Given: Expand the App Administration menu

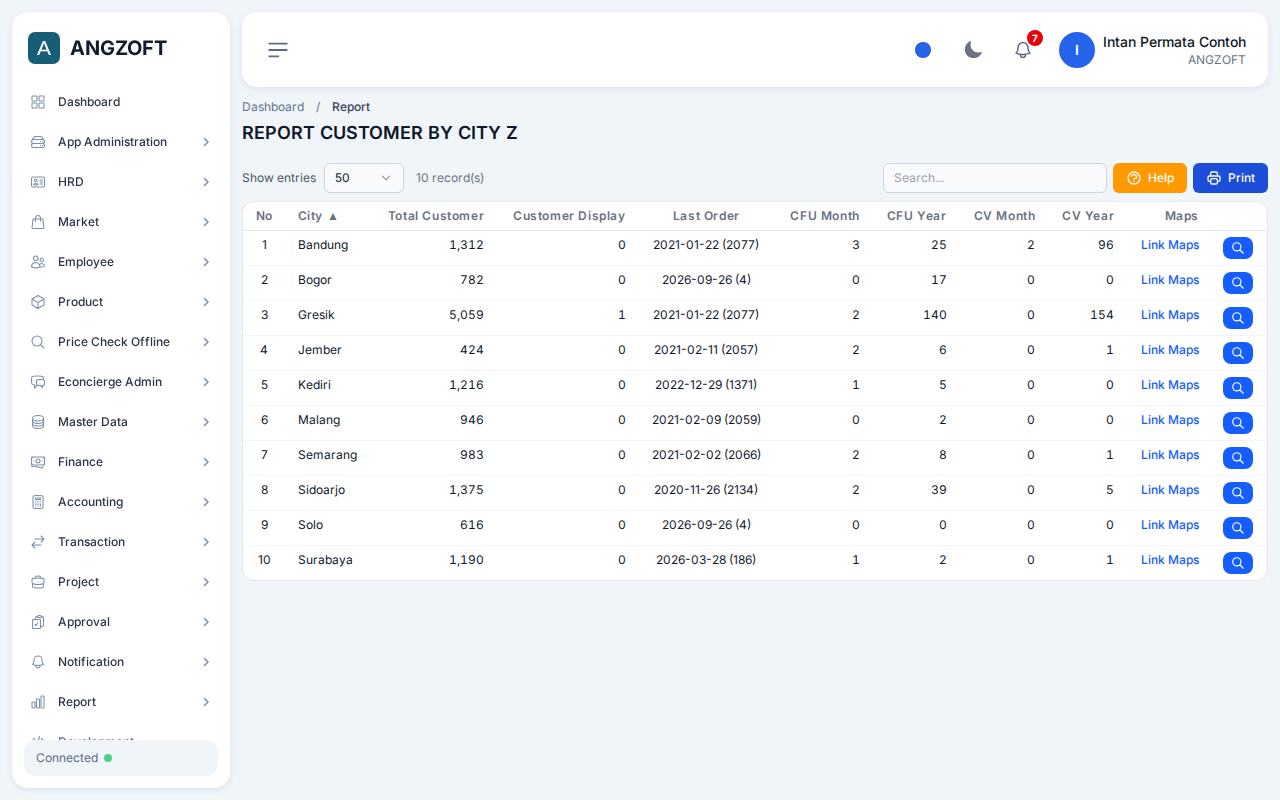Looking at the screenshot, I should [121, 142].
